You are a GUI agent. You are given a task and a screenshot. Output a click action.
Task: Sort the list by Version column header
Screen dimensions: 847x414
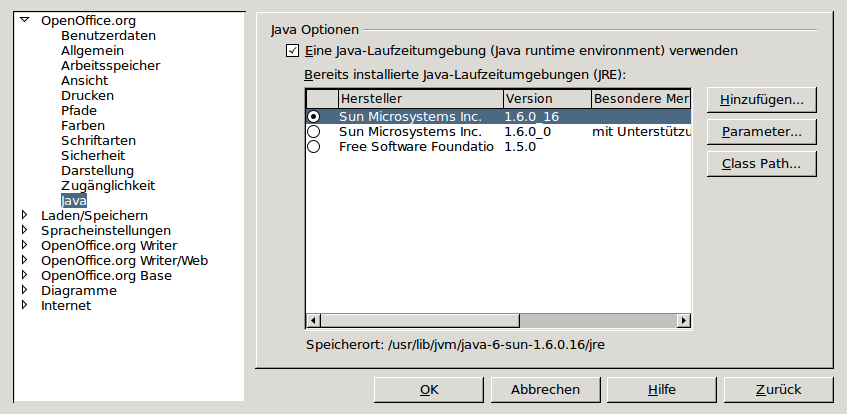pos(545,99)
